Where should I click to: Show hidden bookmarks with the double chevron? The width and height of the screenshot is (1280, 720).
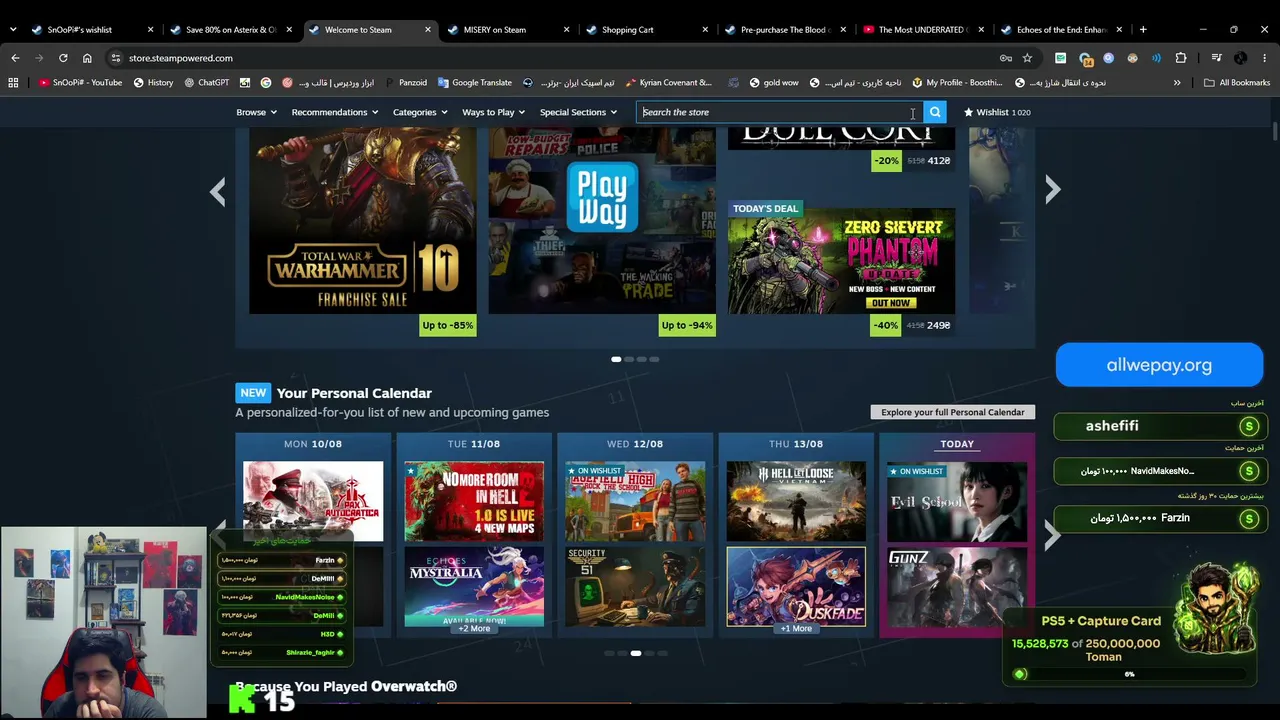[1177, 83]
